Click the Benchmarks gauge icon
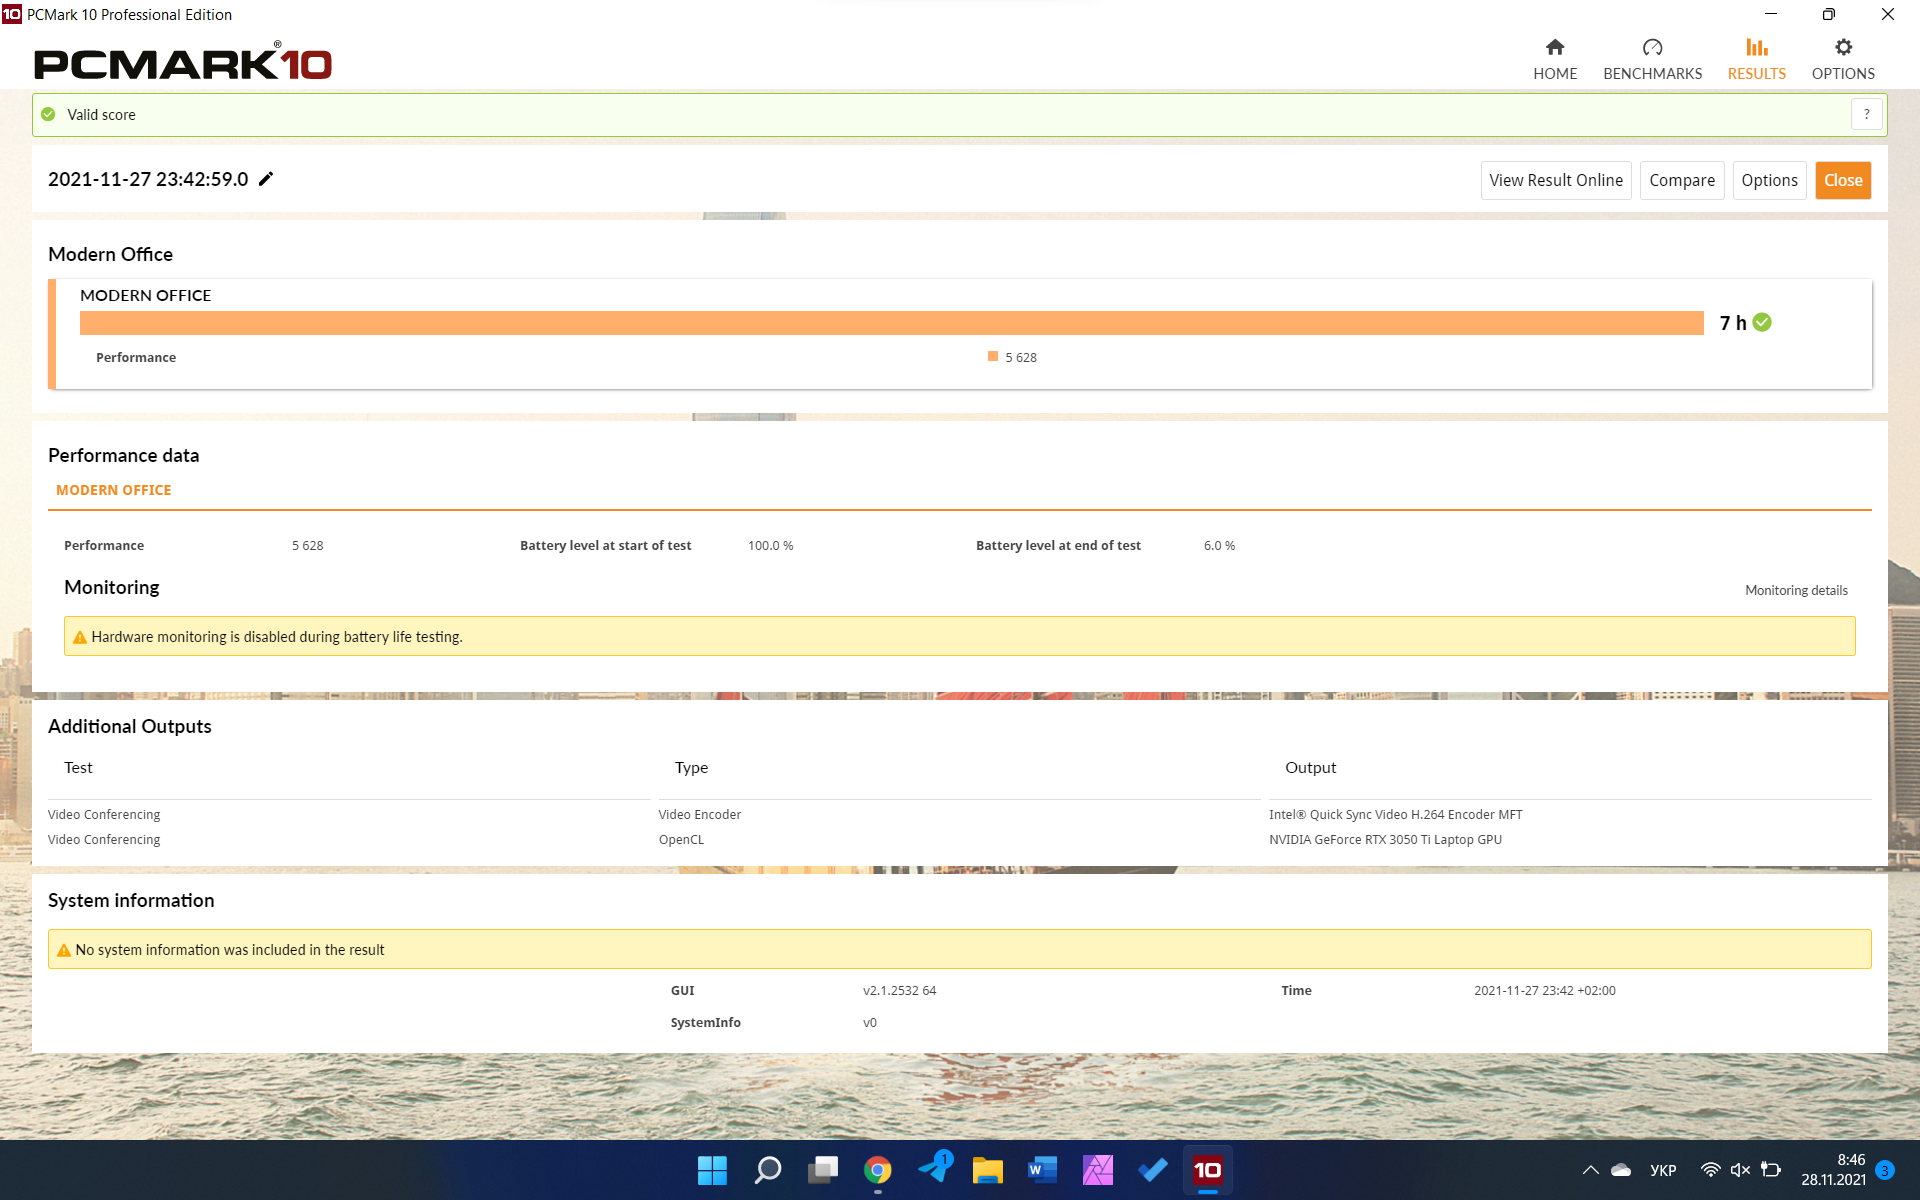The width and height of the screenshot is (1920, 1200). click(x=1652, y=47)
